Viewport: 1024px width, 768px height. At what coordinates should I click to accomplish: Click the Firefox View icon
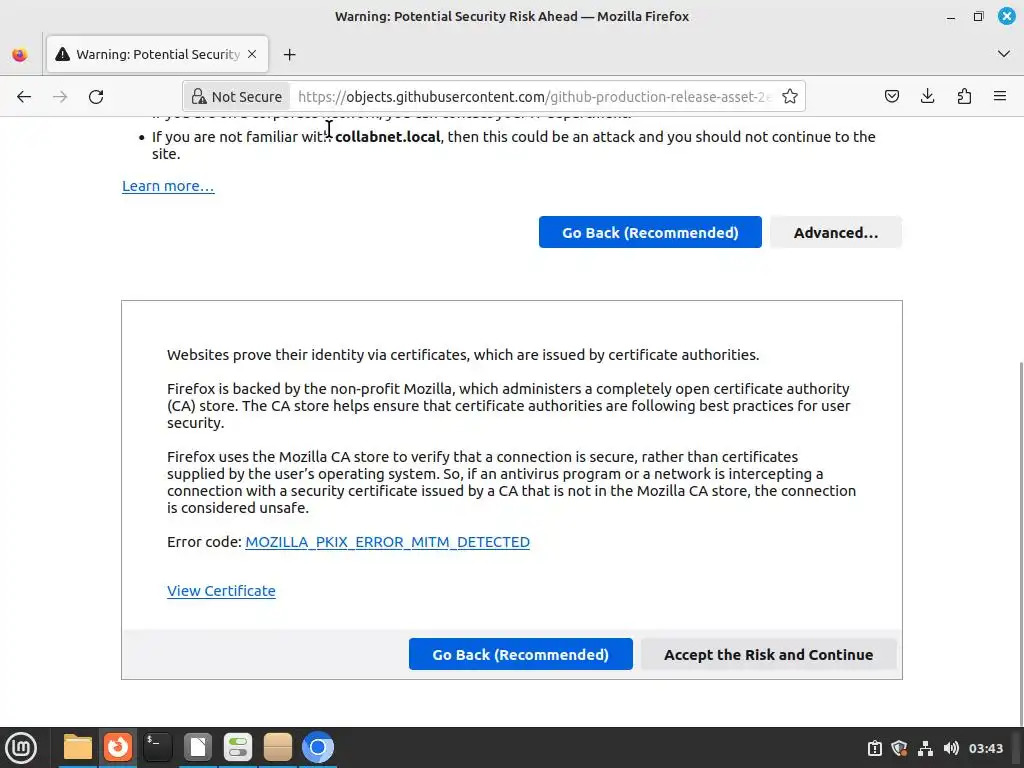tap(20, 54)
